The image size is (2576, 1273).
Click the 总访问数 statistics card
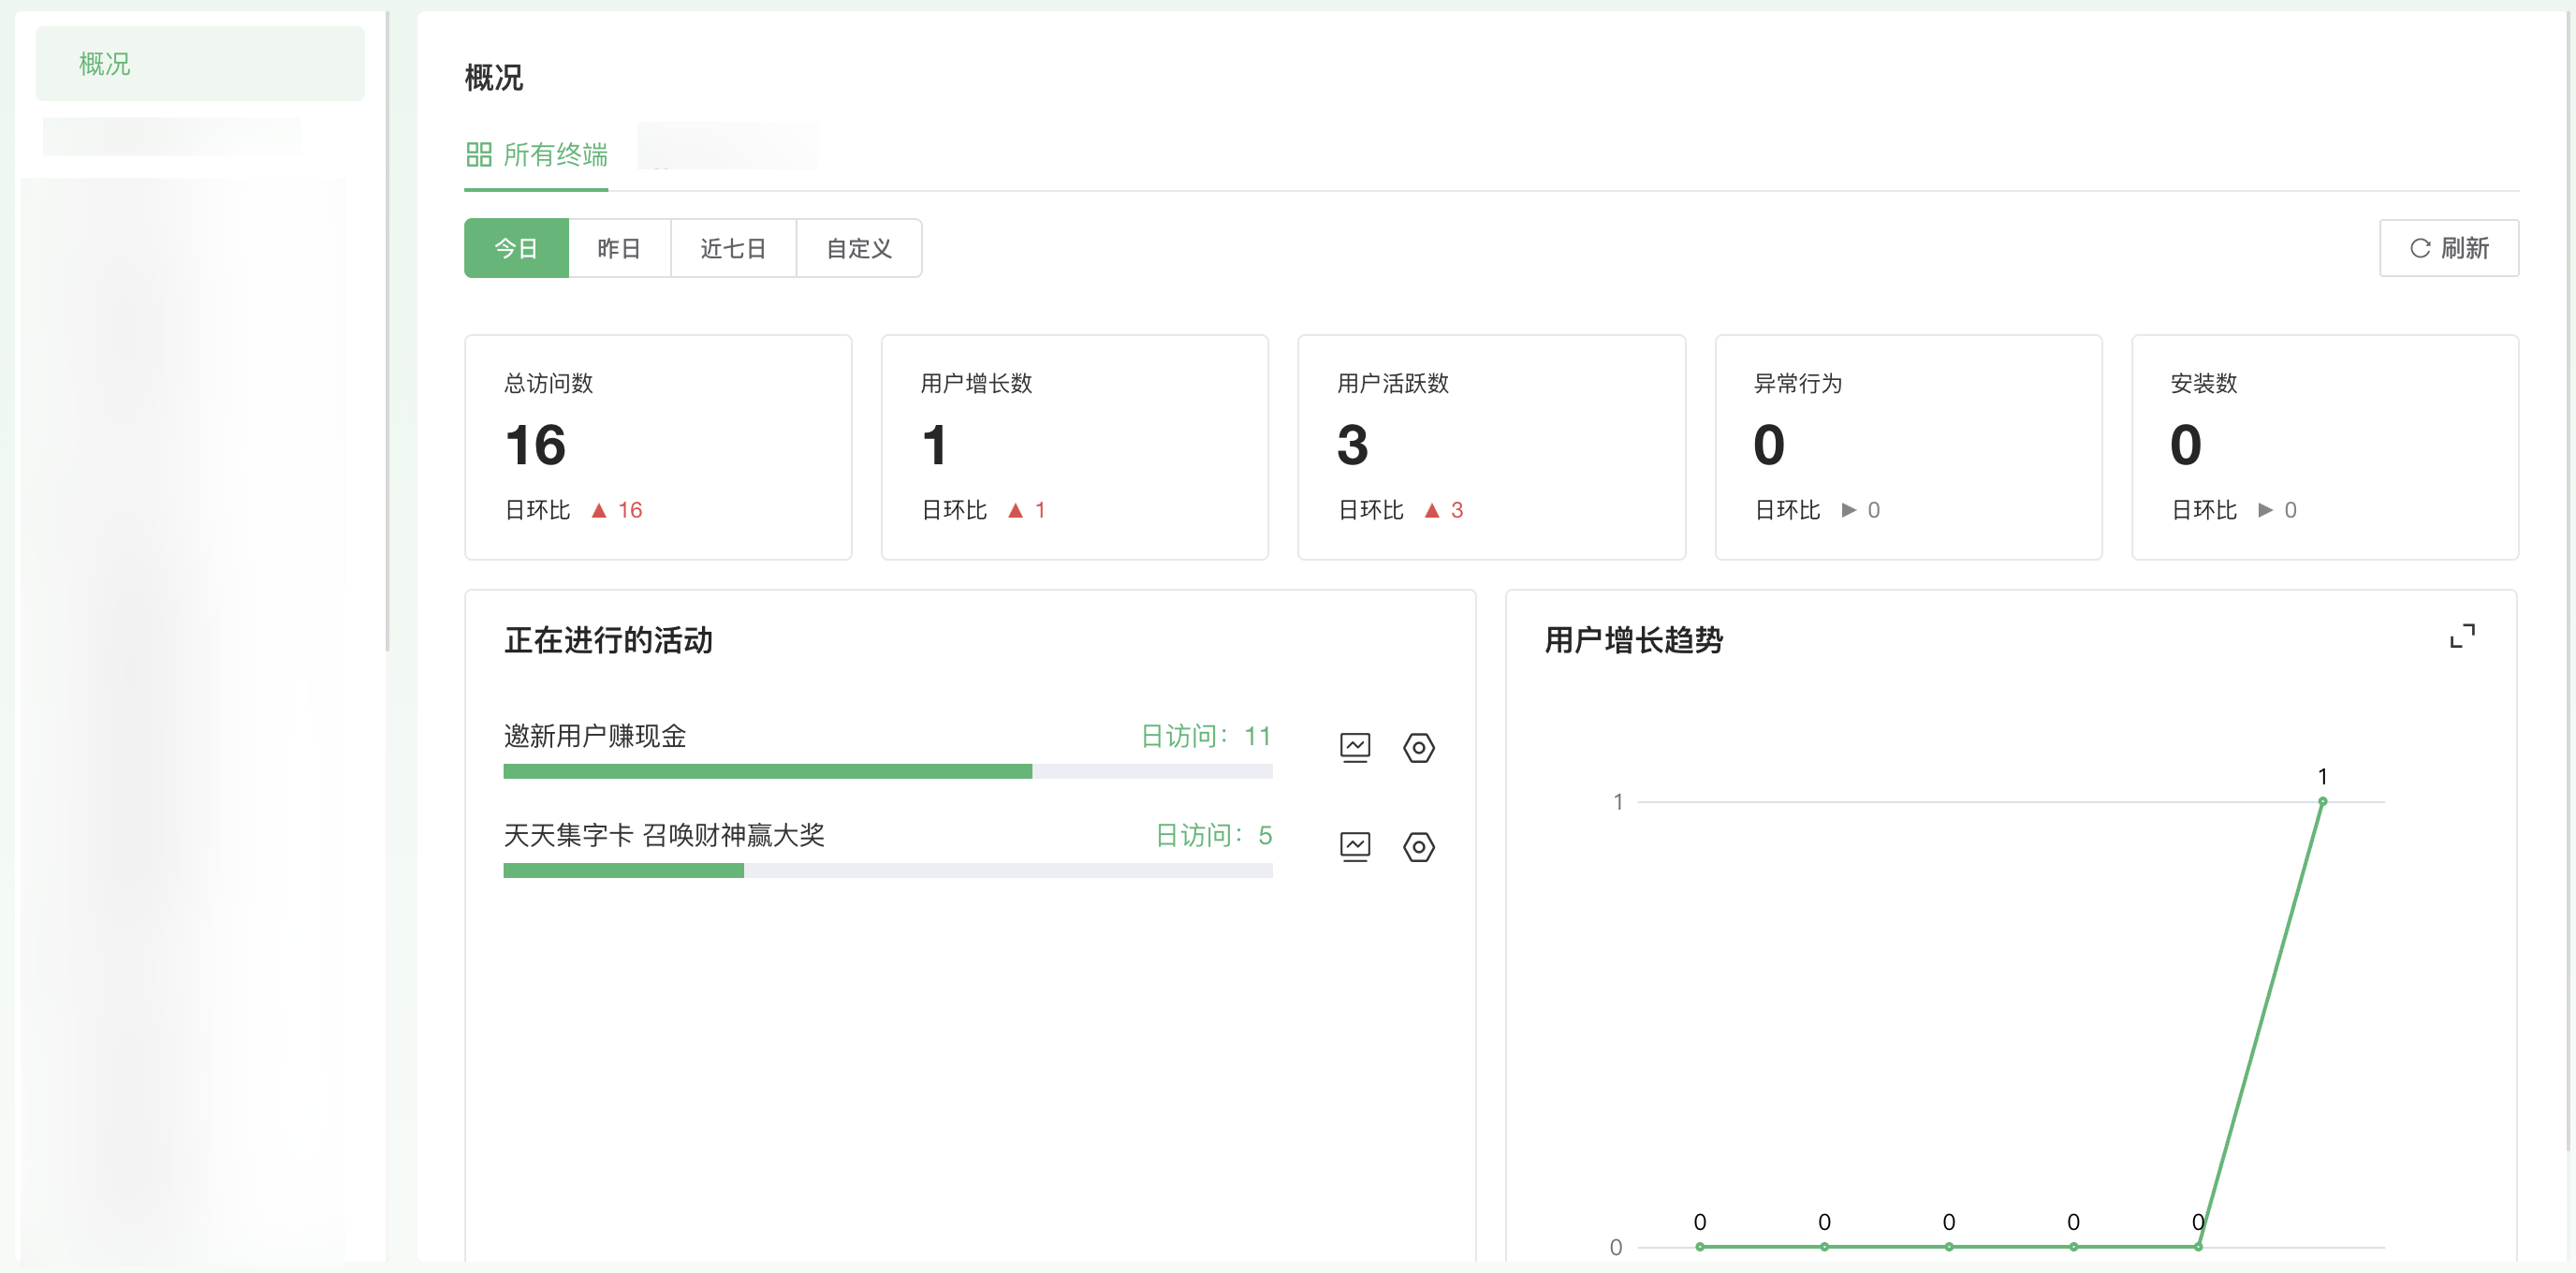coord(658,447)
